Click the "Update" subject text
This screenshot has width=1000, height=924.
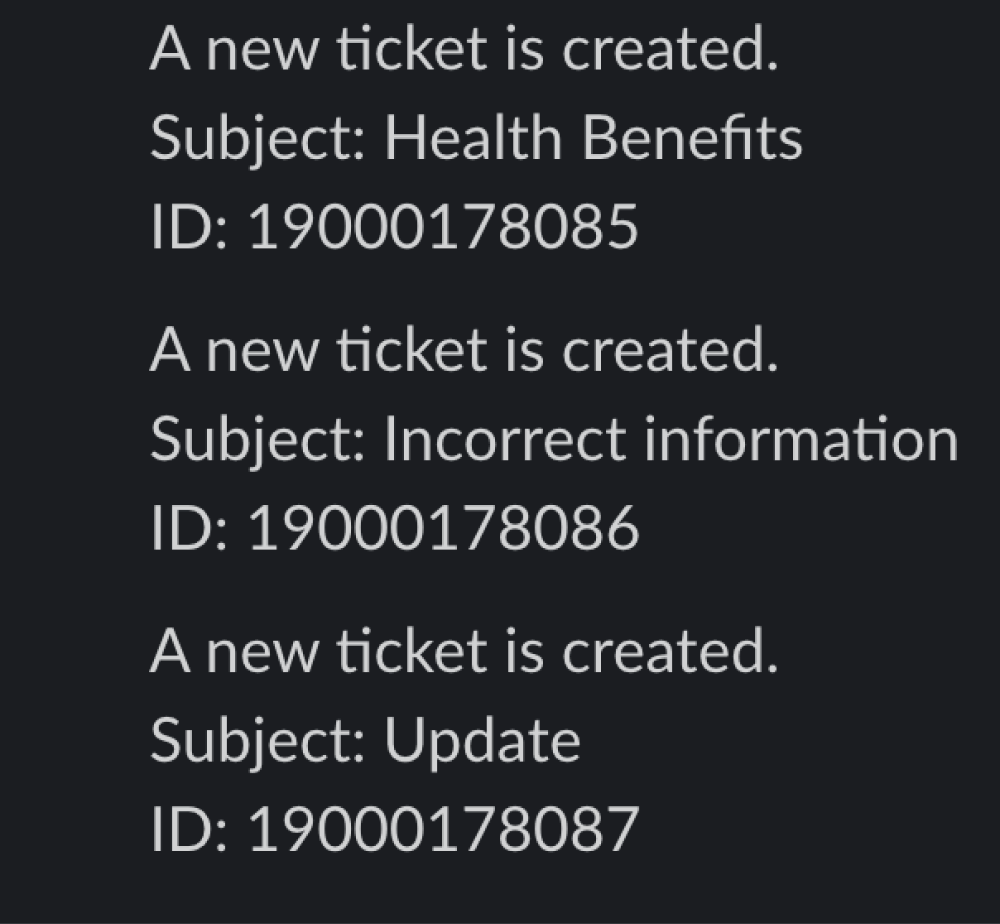482,742
